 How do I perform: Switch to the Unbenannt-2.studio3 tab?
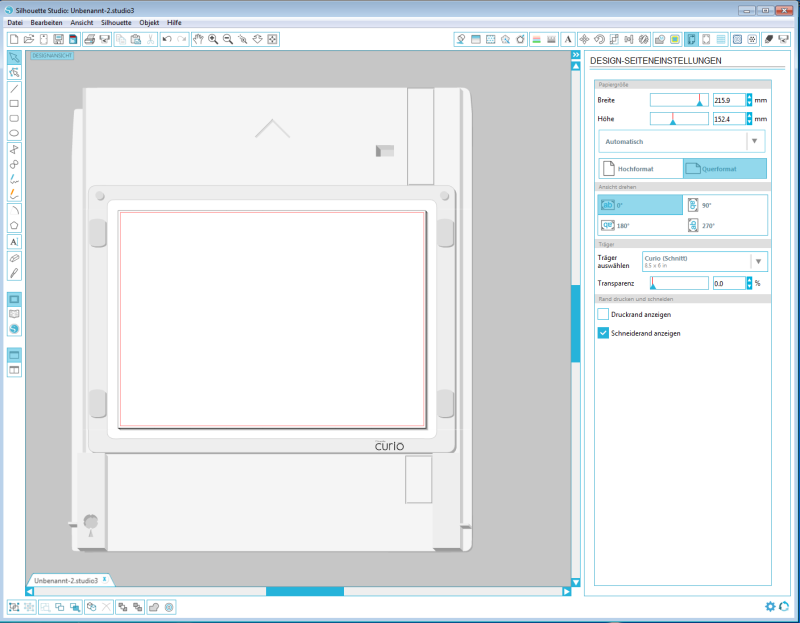[x=66, y=581]
